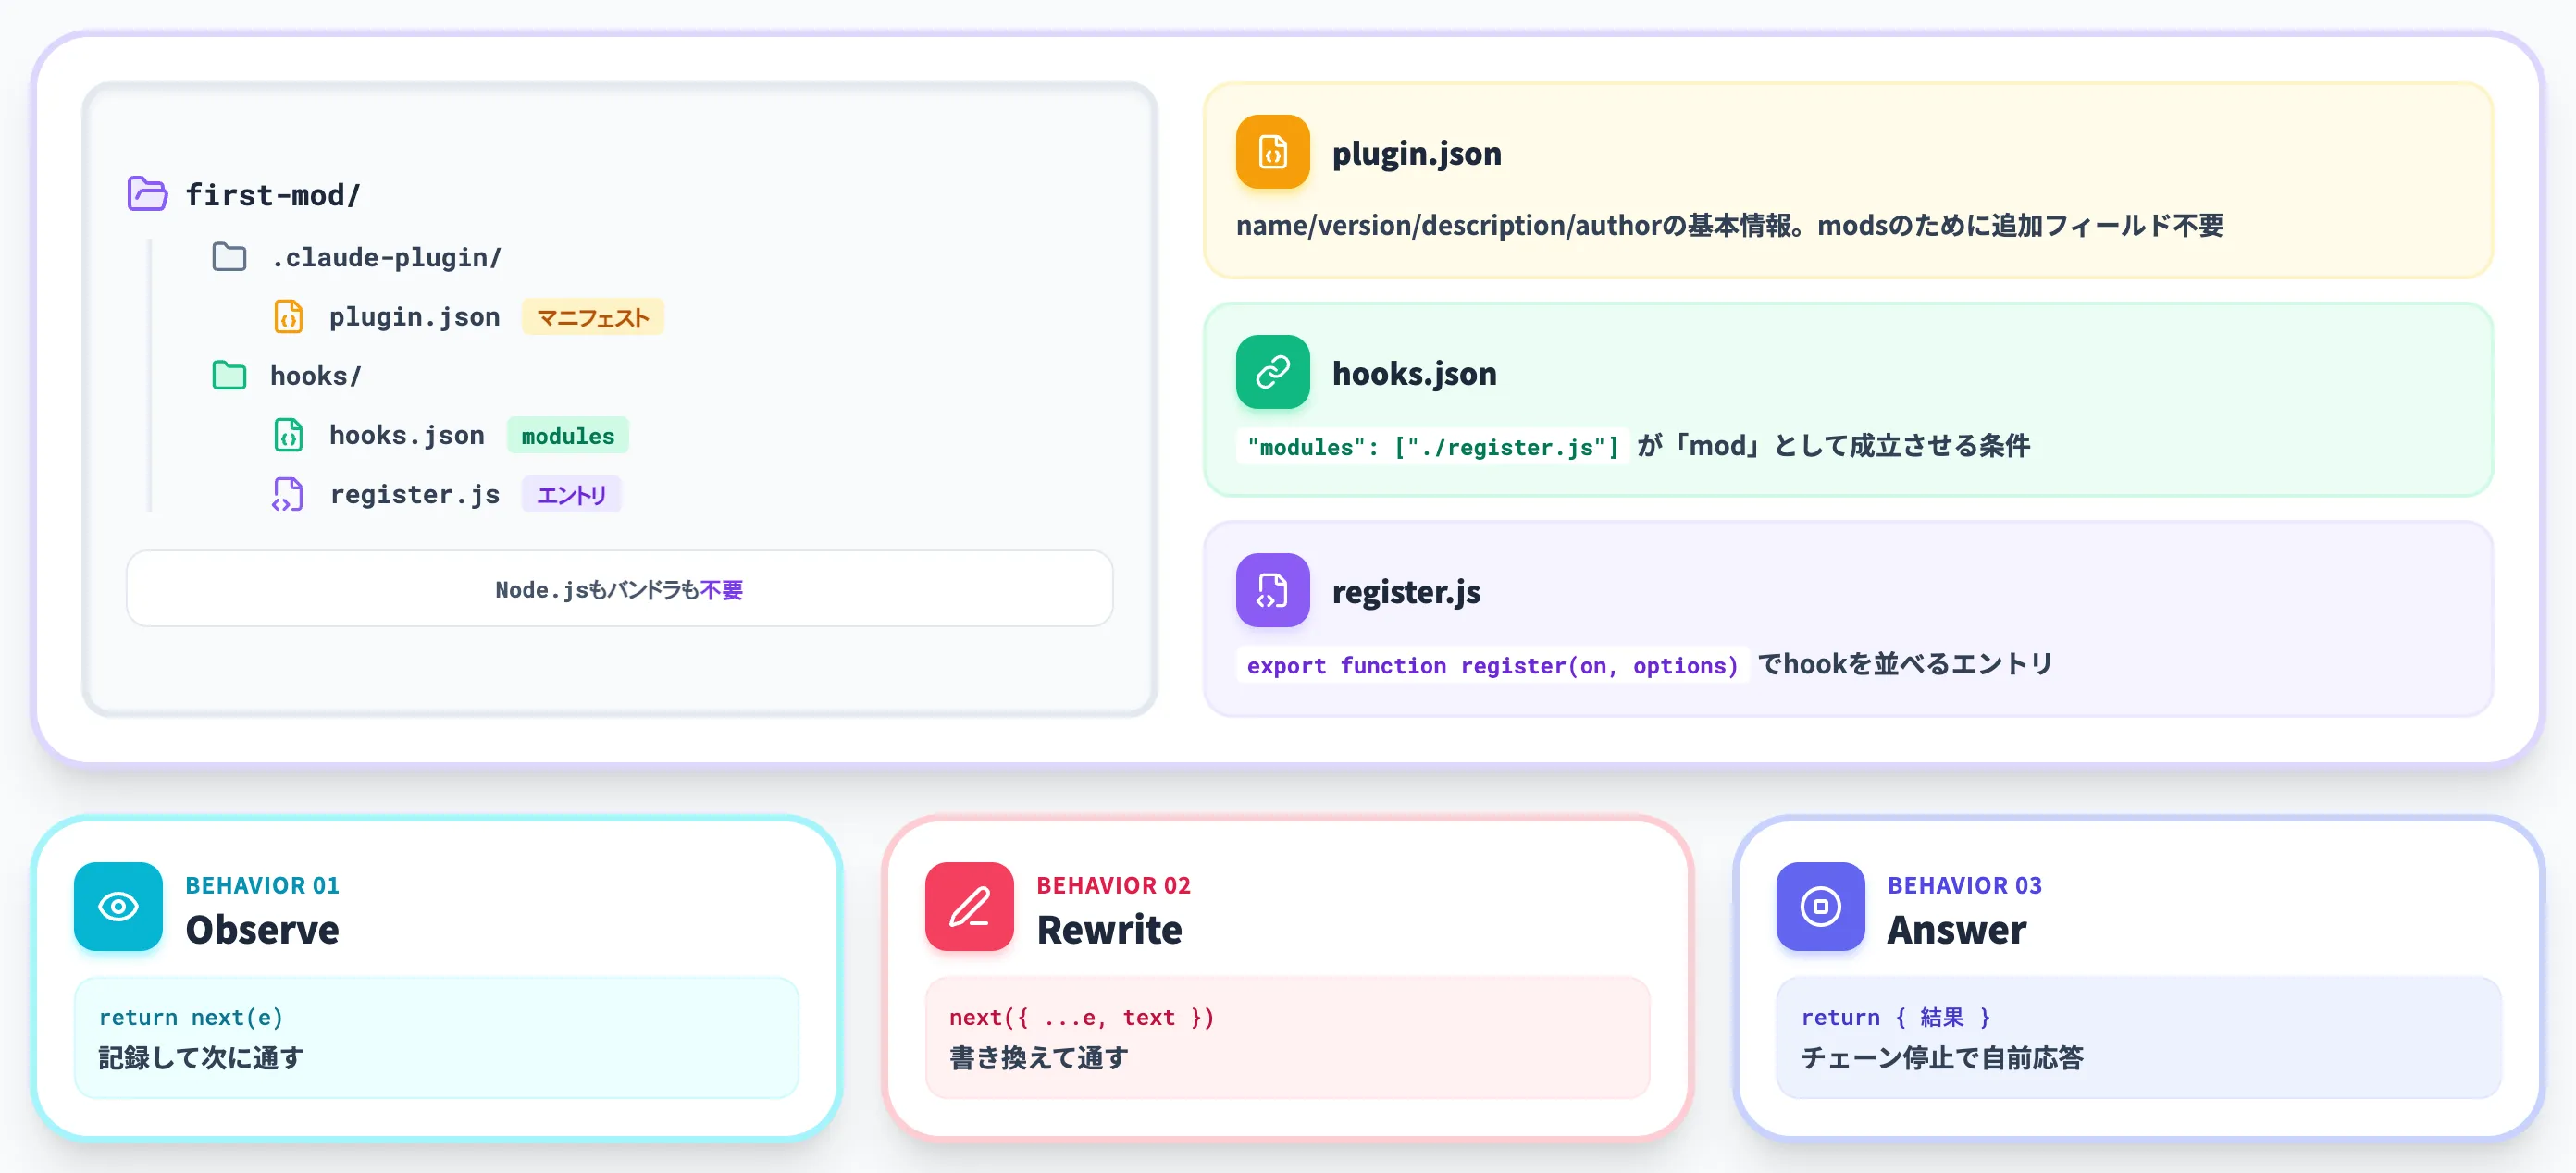Viewport: 2576px width, 1173px height.
Task: Click the orange file icon beside plugin.json in tree
Action: click(x=288, y=316)
